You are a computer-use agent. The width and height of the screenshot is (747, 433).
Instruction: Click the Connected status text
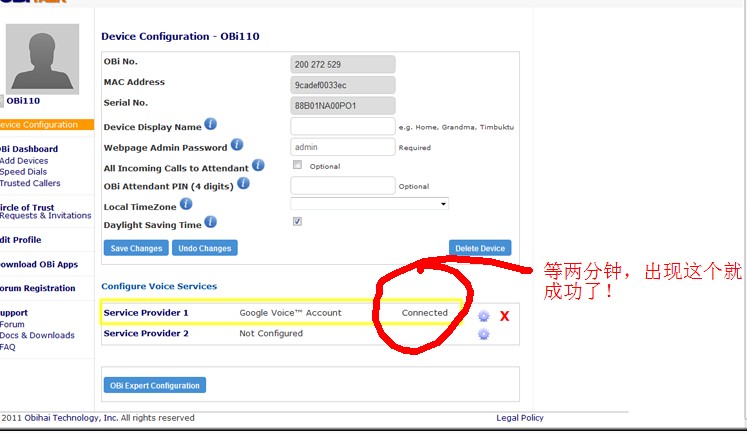coord(424,313)
